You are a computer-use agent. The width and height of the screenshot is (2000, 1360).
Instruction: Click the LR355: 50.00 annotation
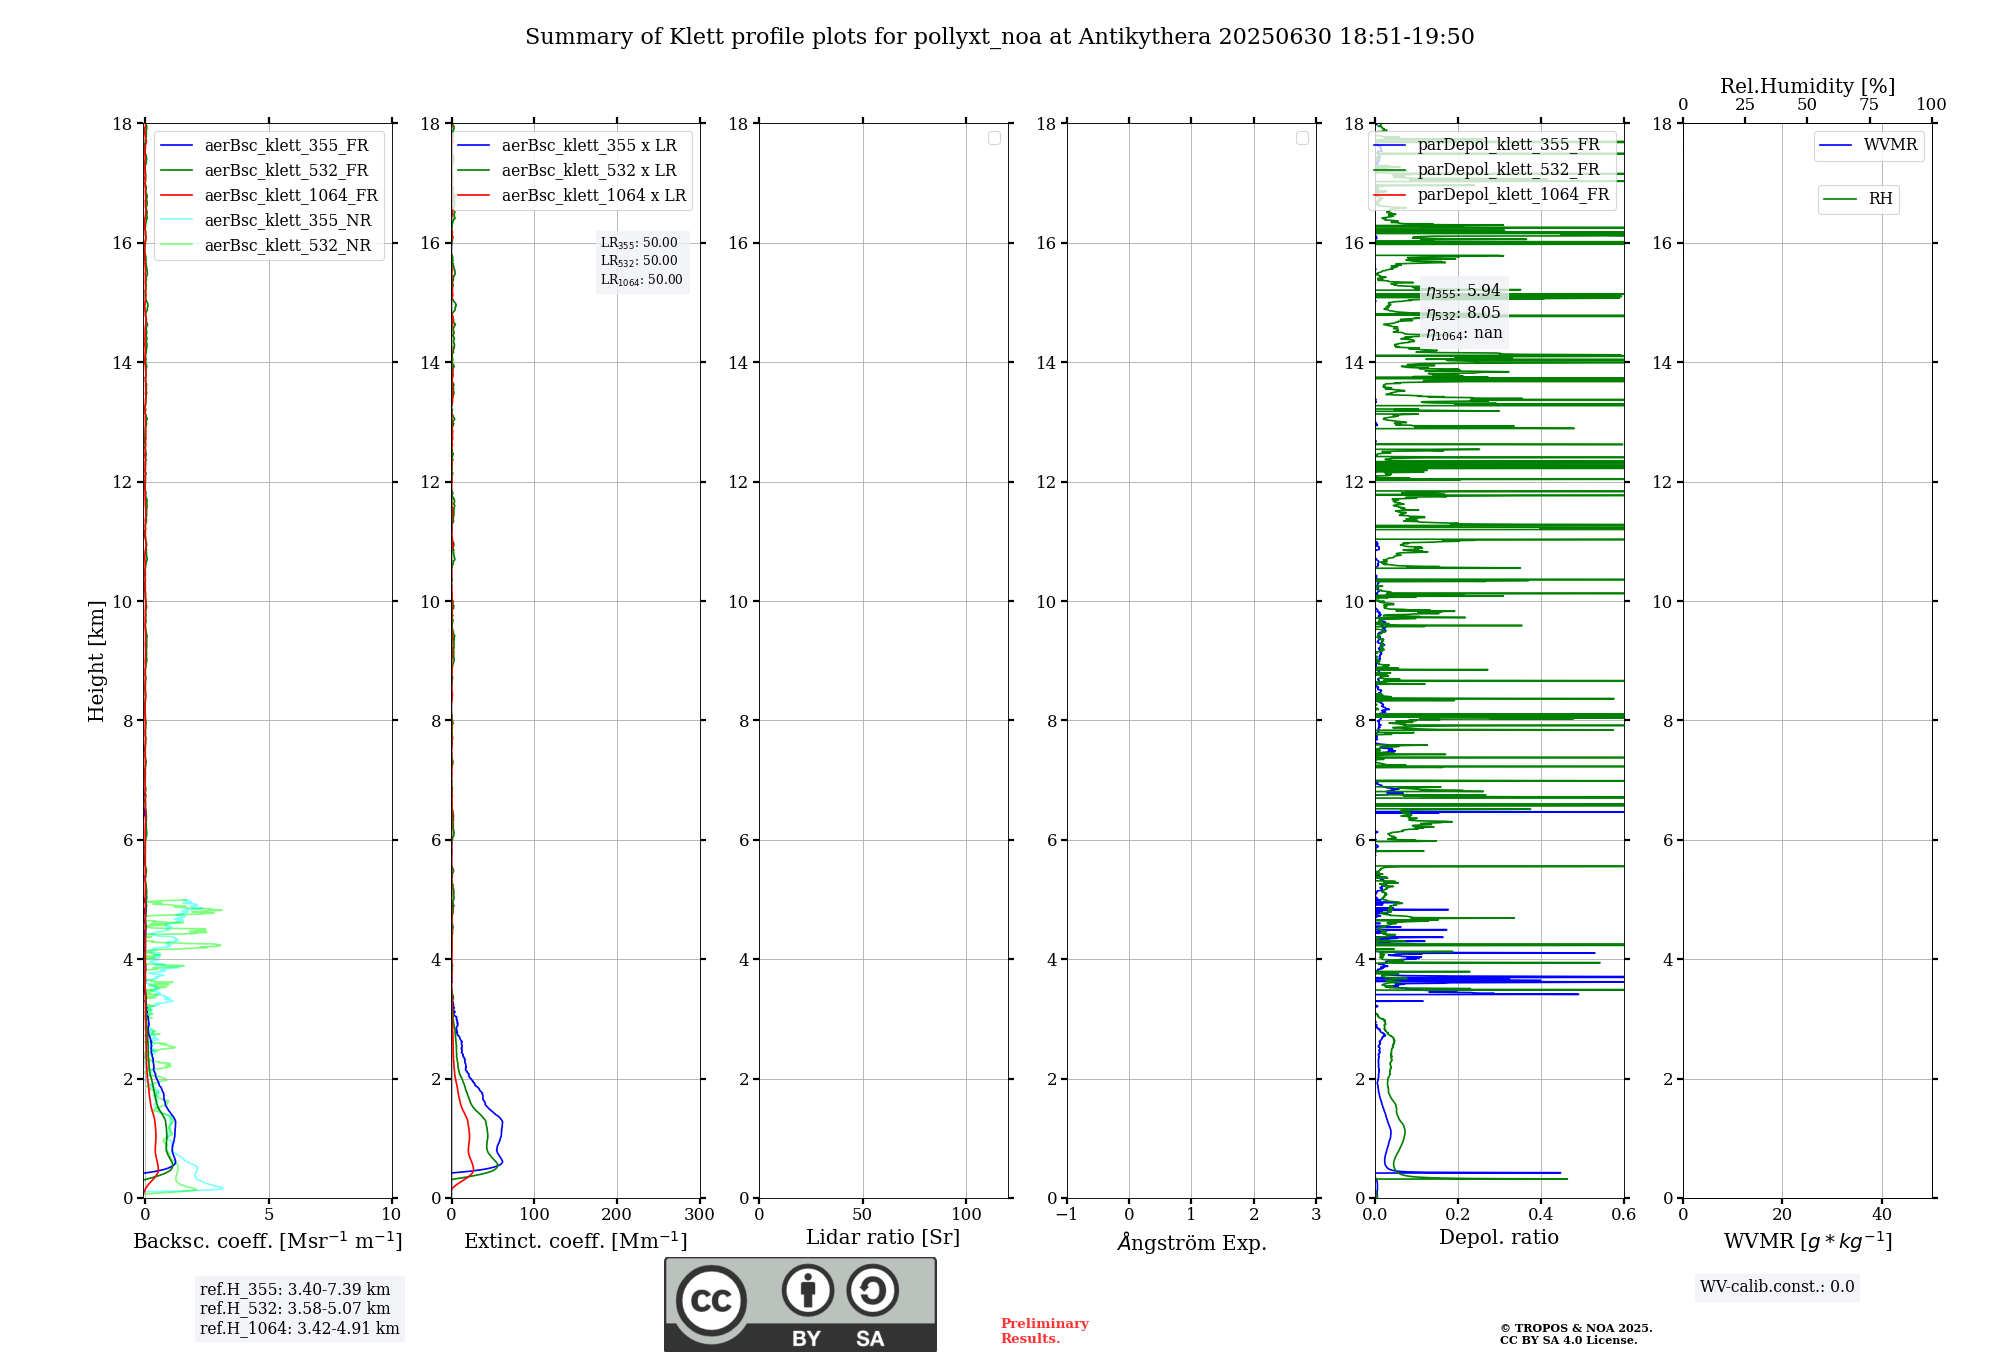(639, 243)
